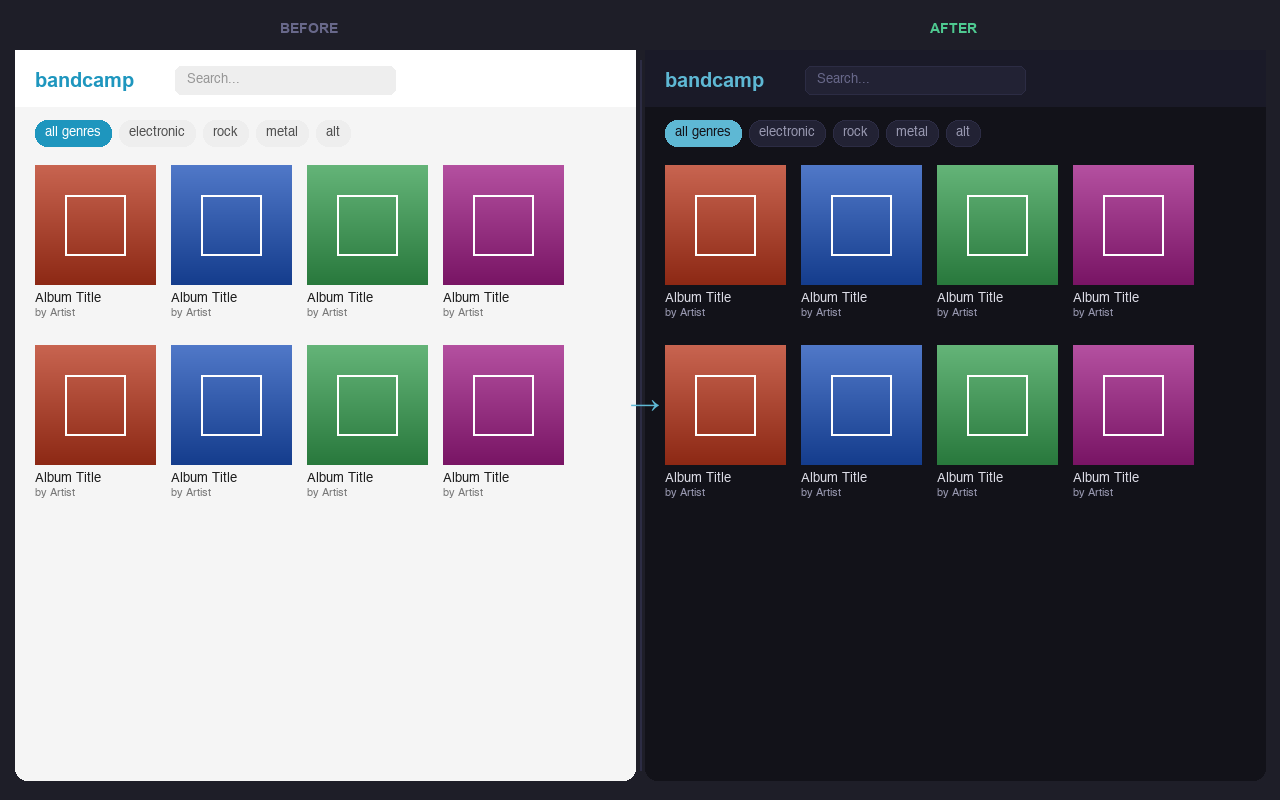
Task: Focus the Search field in the dark After panel
Action: point(915,80)
